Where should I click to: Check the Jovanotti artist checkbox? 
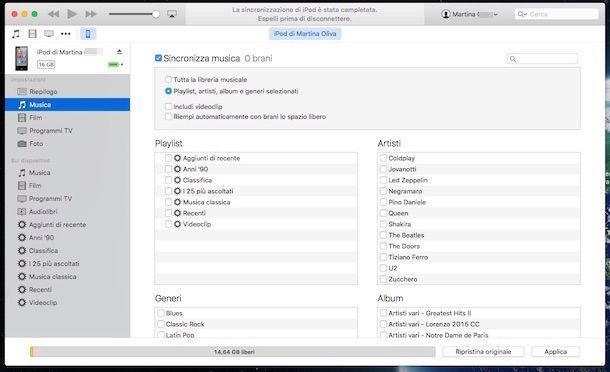pyautogui.click(x=383, y=169)
